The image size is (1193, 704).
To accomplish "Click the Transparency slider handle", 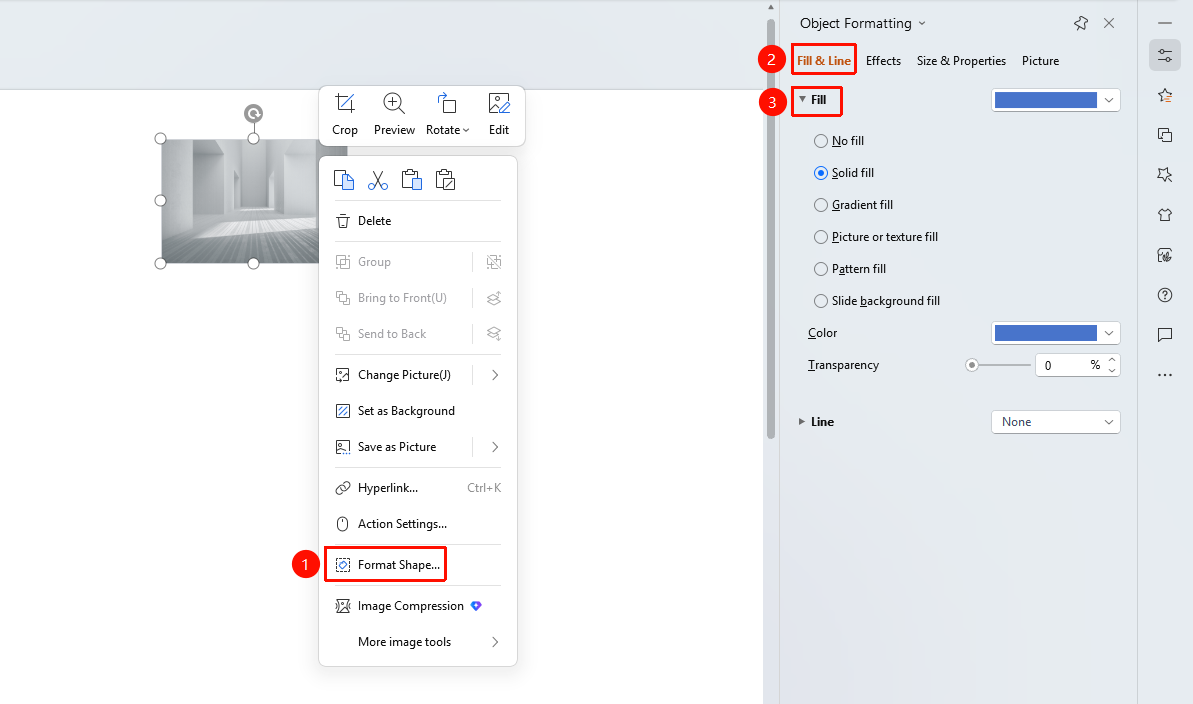I will [972, 365].
